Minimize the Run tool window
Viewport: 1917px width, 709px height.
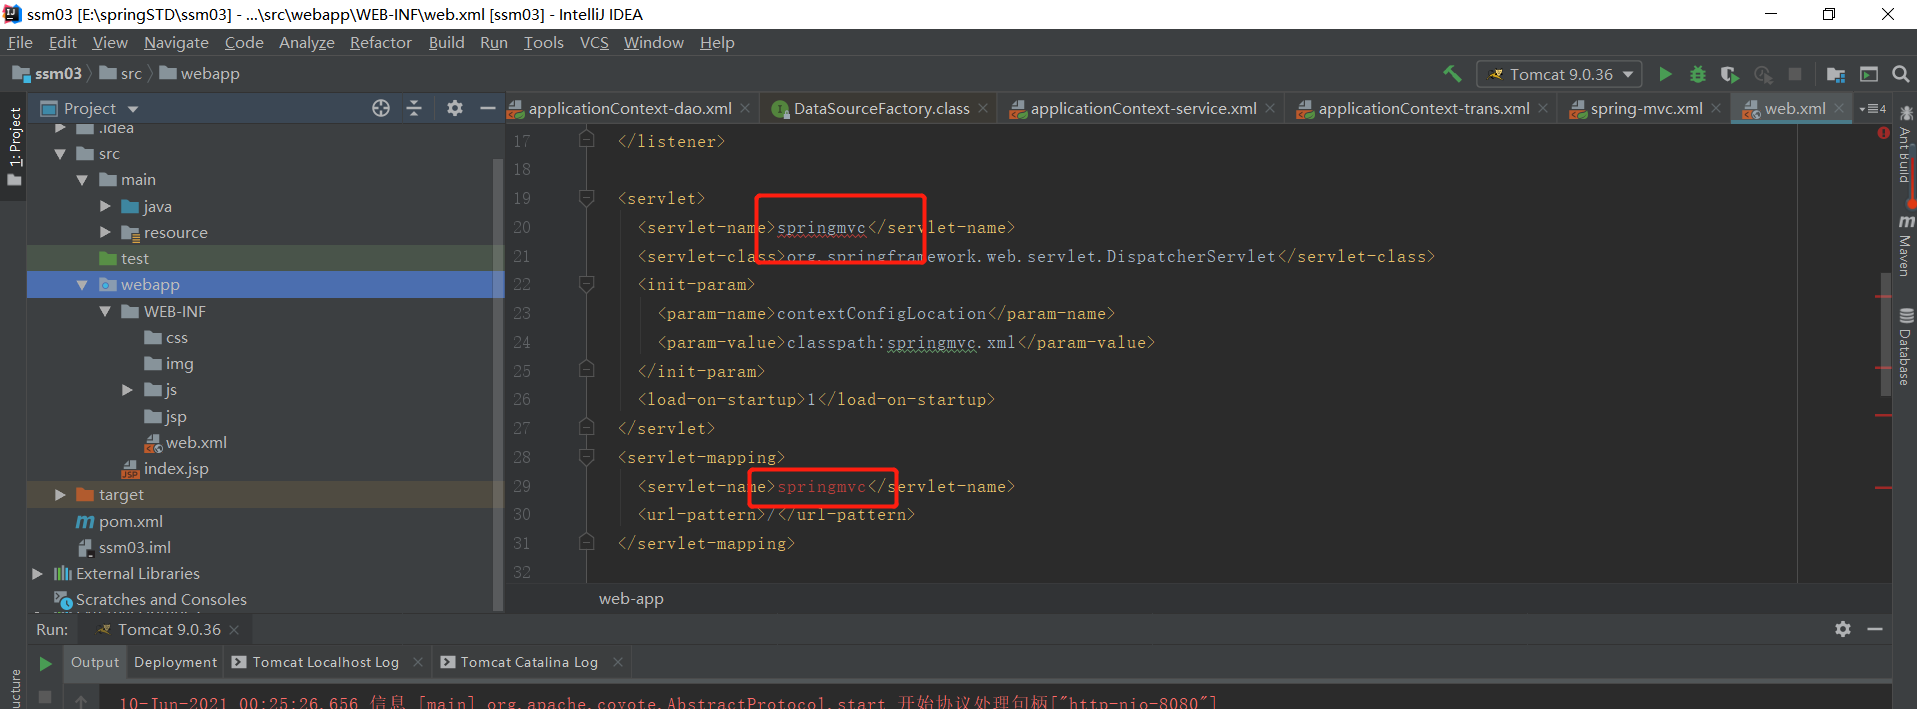point(1875,629)
